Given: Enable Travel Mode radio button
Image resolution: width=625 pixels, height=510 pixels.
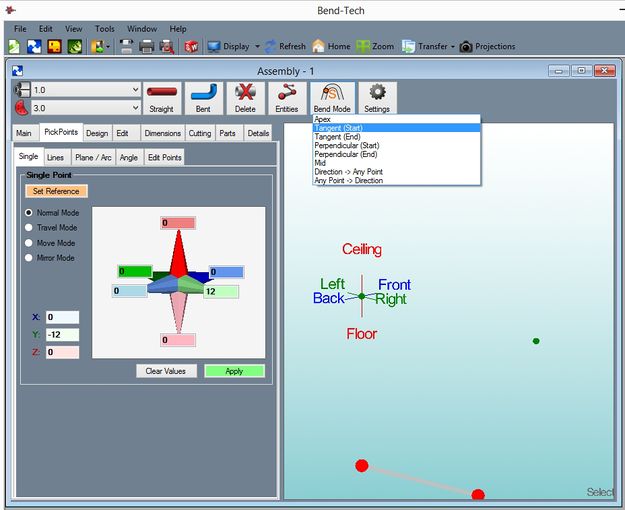Looking at the screenshot, I should click(29, 228).
